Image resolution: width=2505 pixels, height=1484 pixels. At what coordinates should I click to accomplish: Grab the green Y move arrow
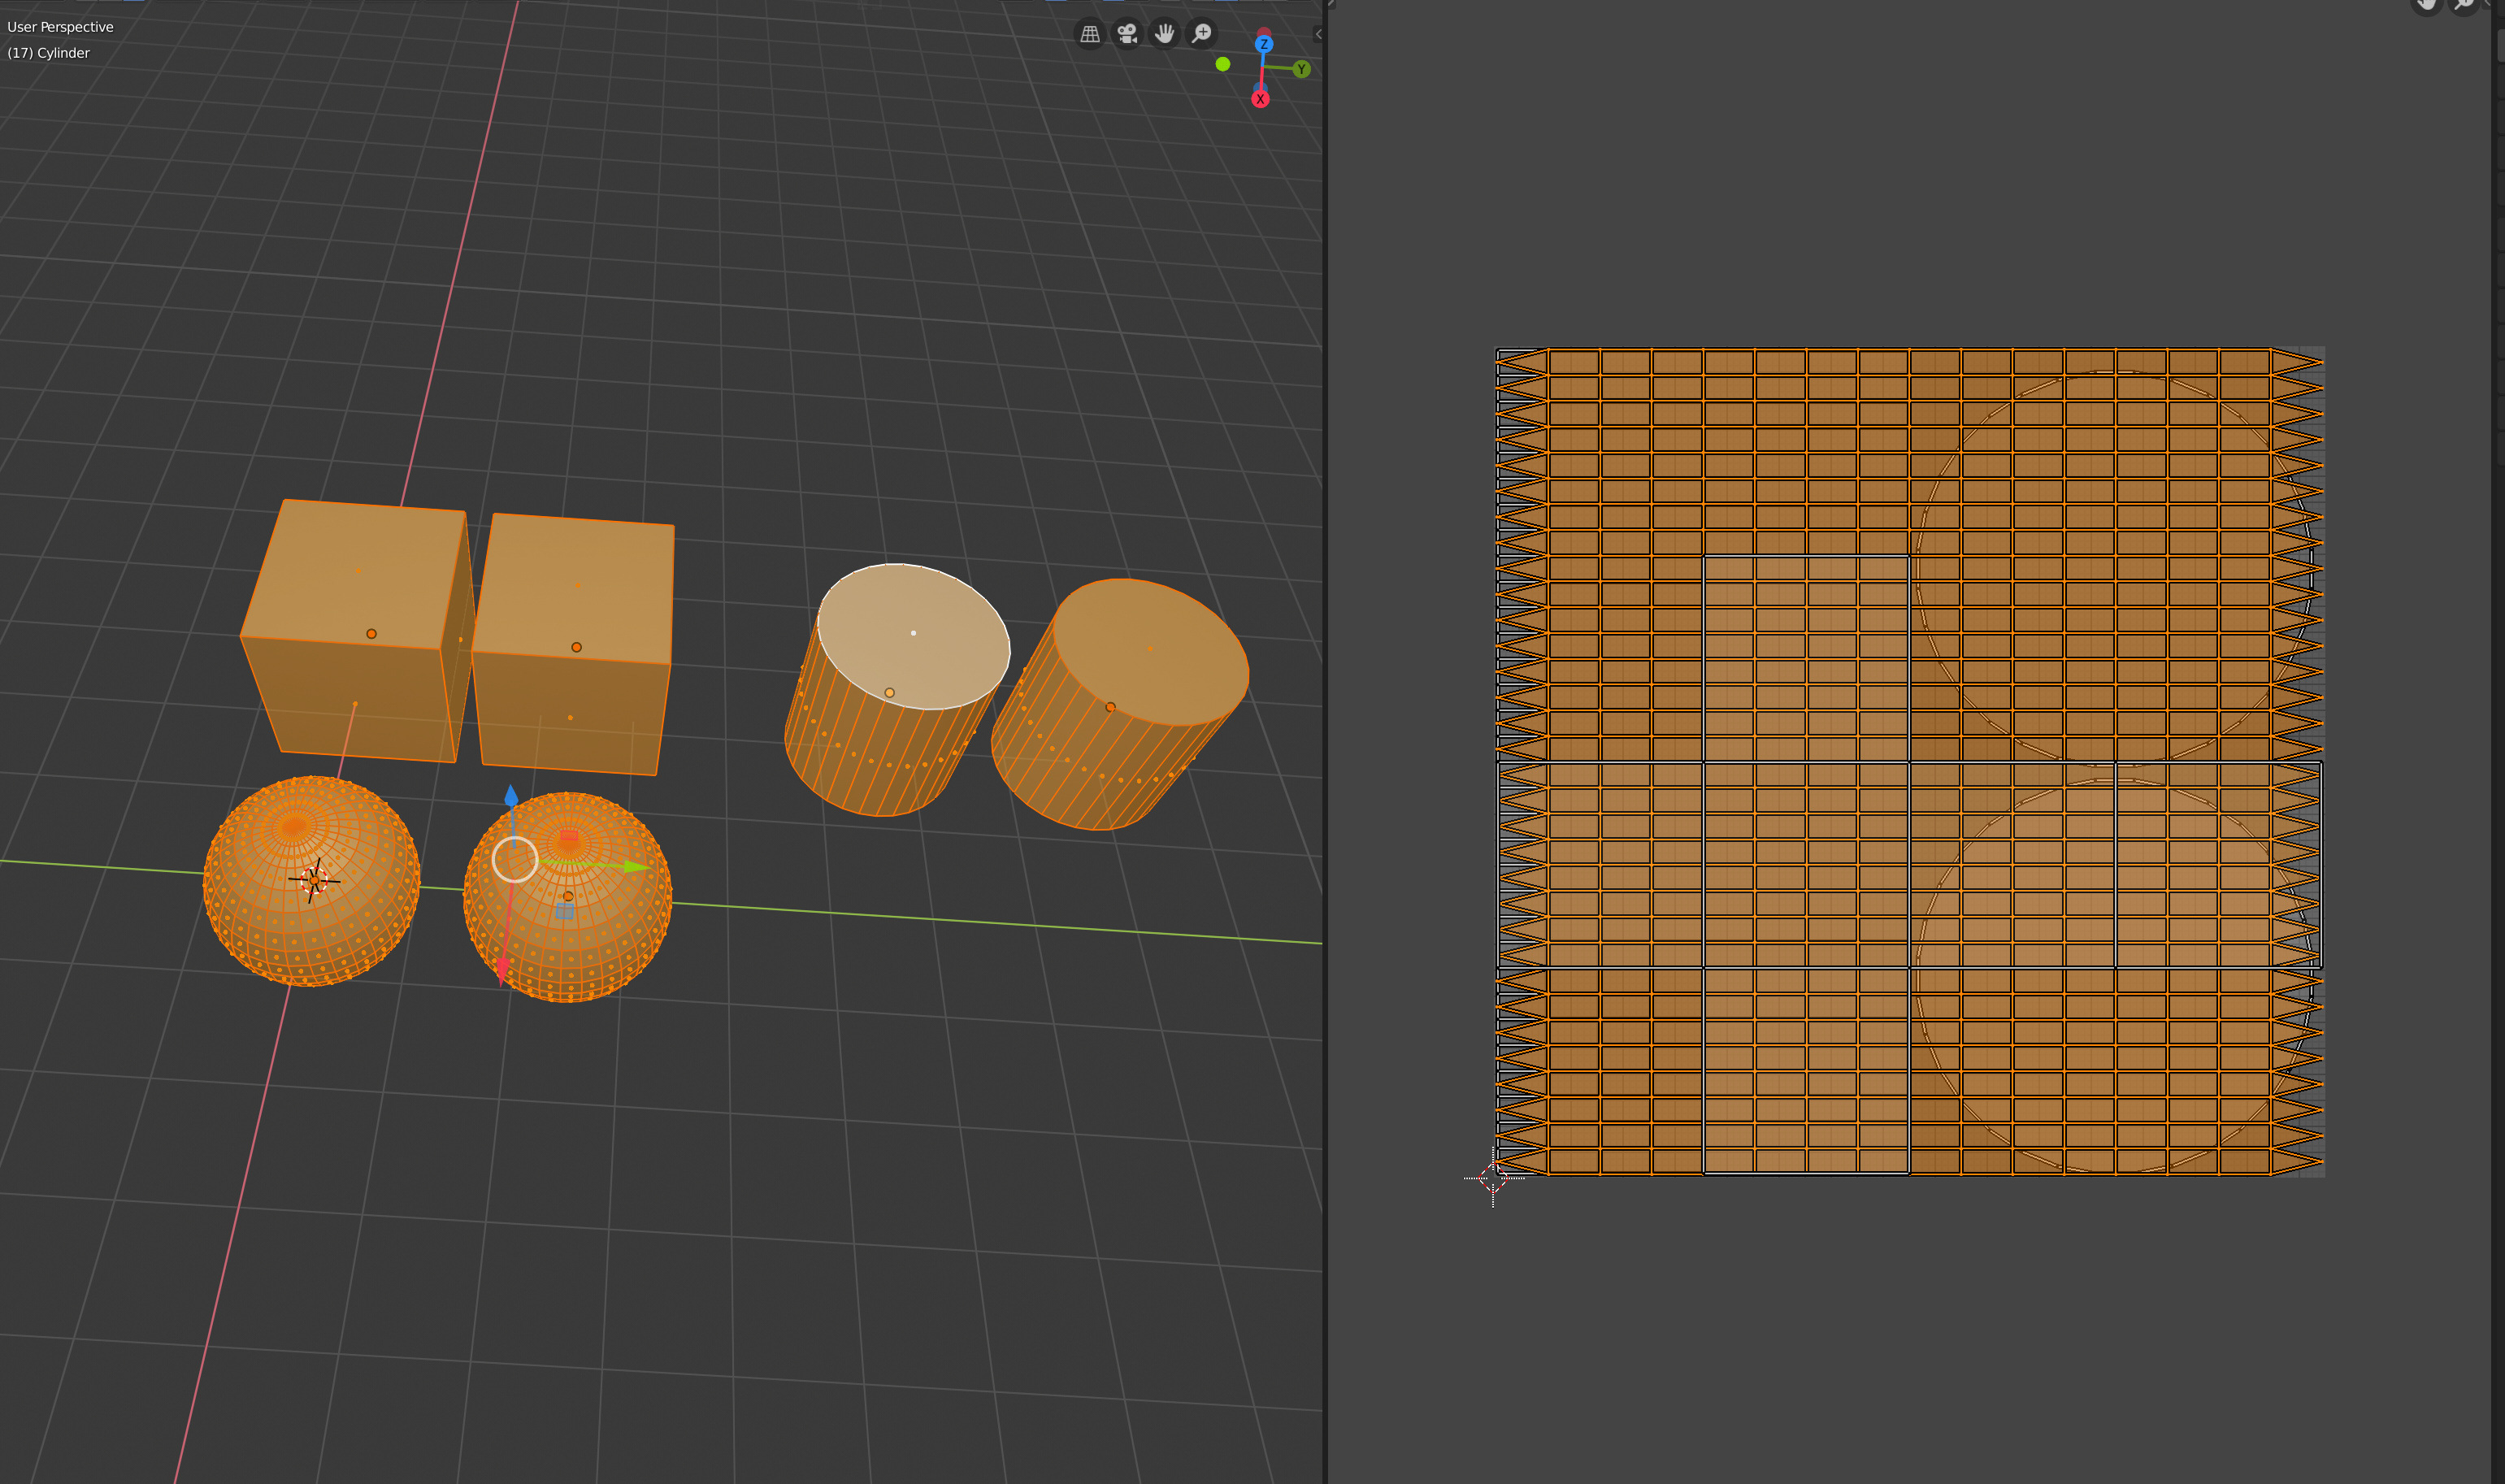[x=636, y=866]
